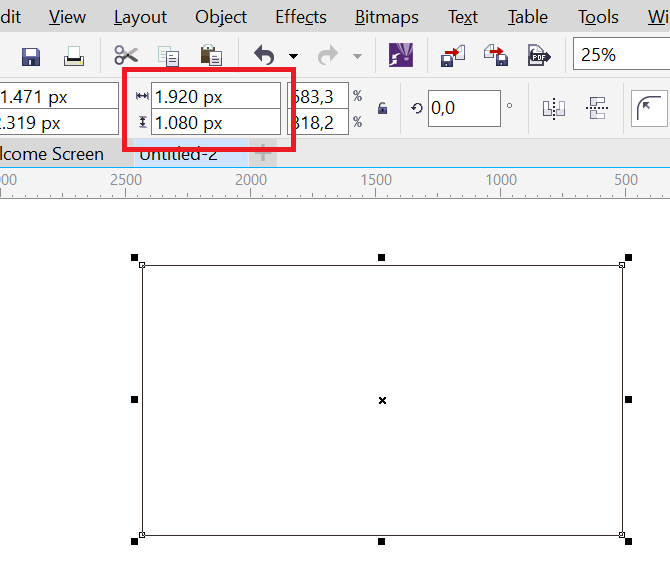Click the bottom-left selection handle of rectangle
The height and width of the screenshot is (588, 670).
tap(134, 541)
